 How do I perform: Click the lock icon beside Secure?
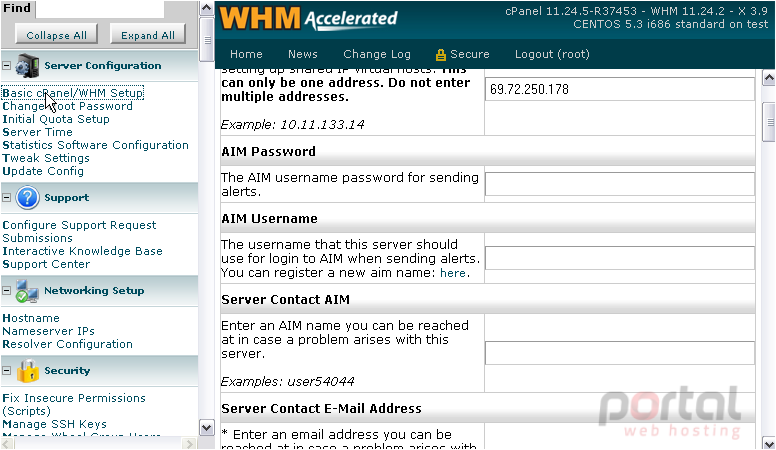[440, 54]
